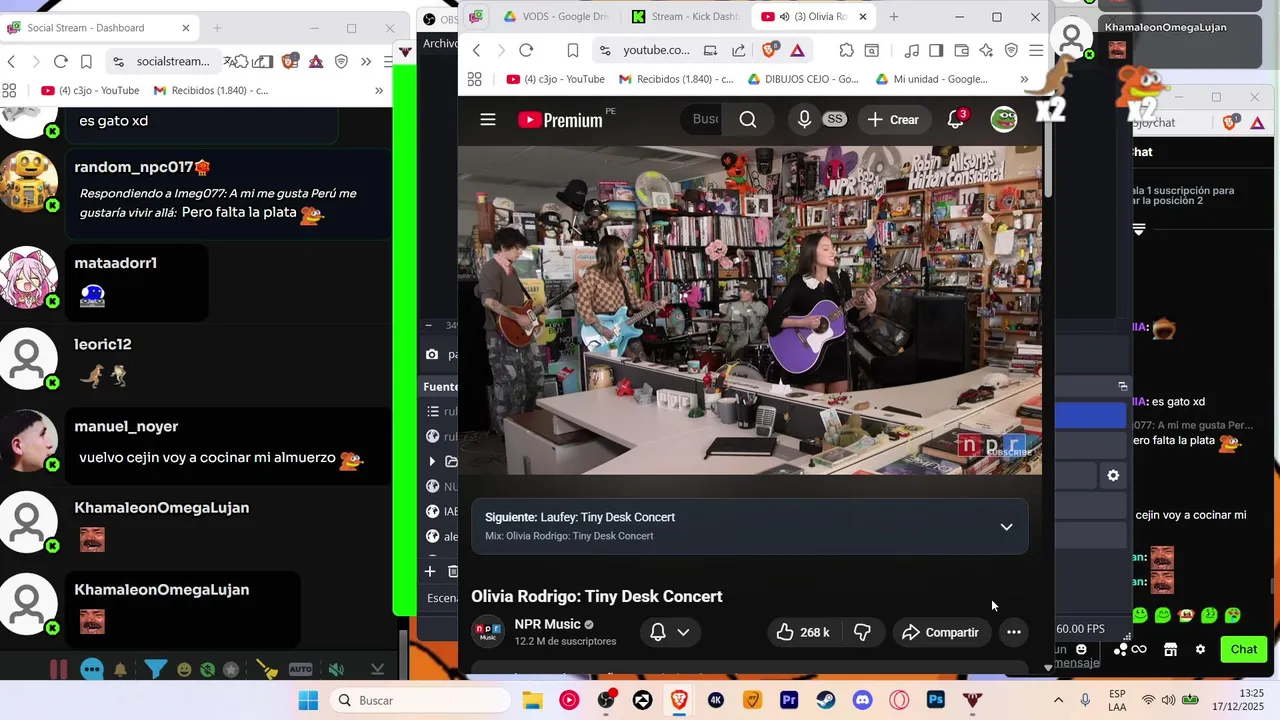Toggle the green circular icon in Social Stream

pyautogui.click(x=207, y=669)
